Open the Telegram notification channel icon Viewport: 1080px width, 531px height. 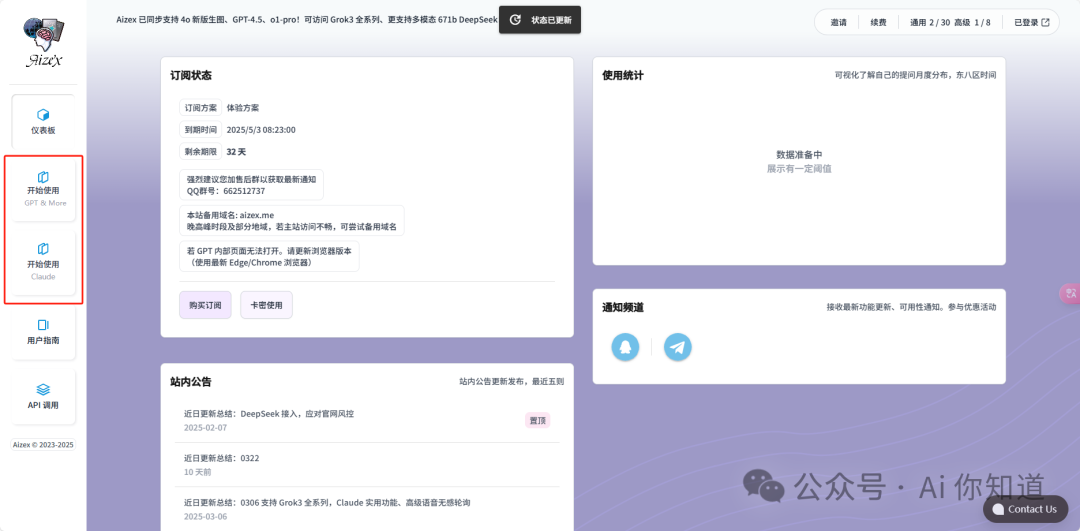[x=678, y=347]
